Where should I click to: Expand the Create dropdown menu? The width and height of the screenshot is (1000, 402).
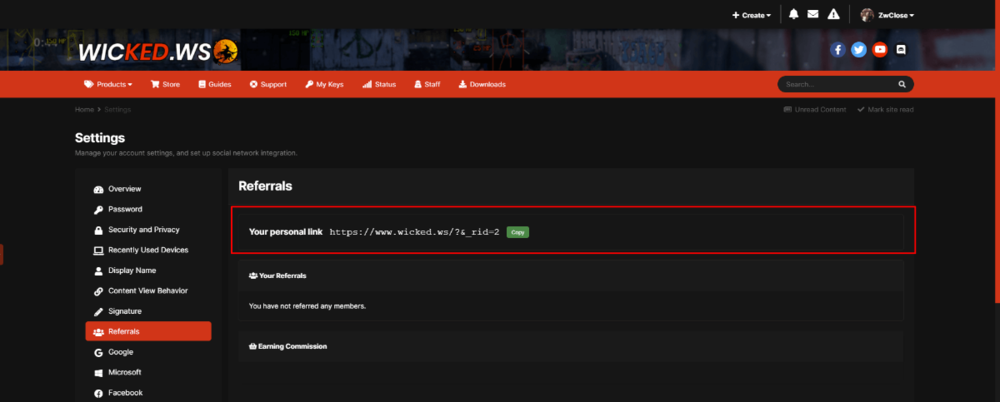(753, 15)
